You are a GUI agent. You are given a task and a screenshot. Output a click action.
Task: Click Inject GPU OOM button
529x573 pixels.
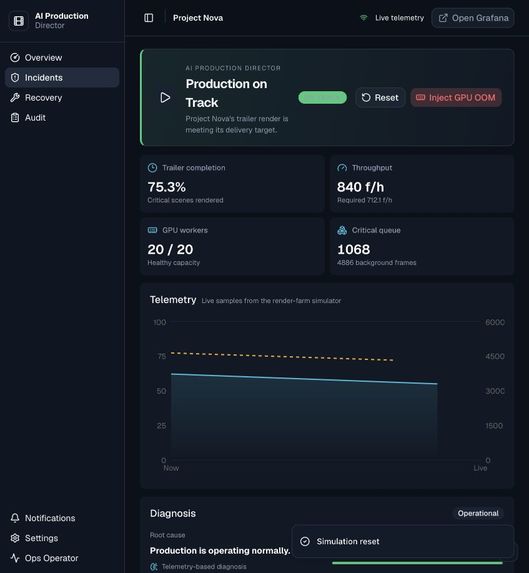tap(456, 98)
